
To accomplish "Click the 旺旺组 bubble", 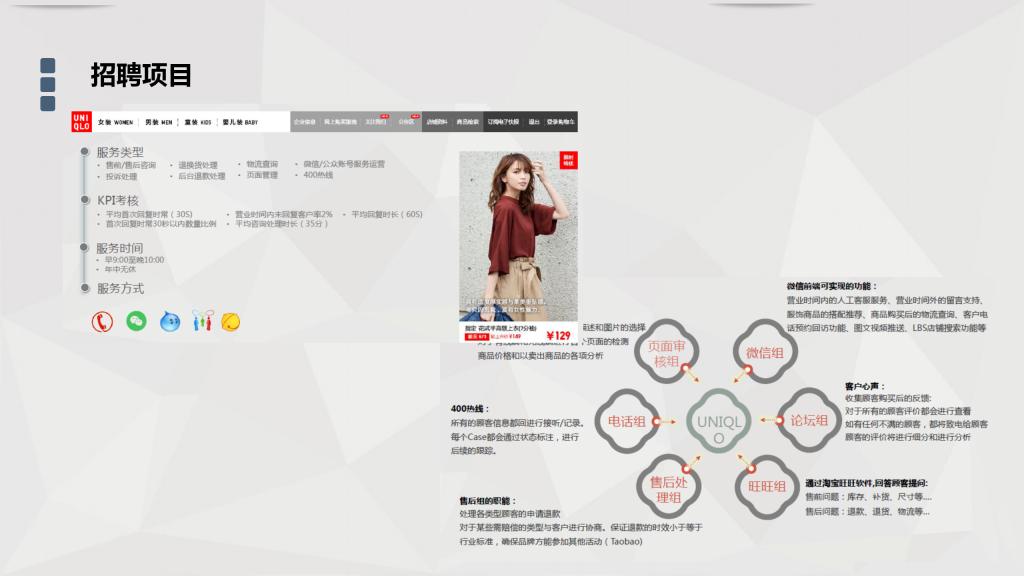I will (x=767, y=486).
